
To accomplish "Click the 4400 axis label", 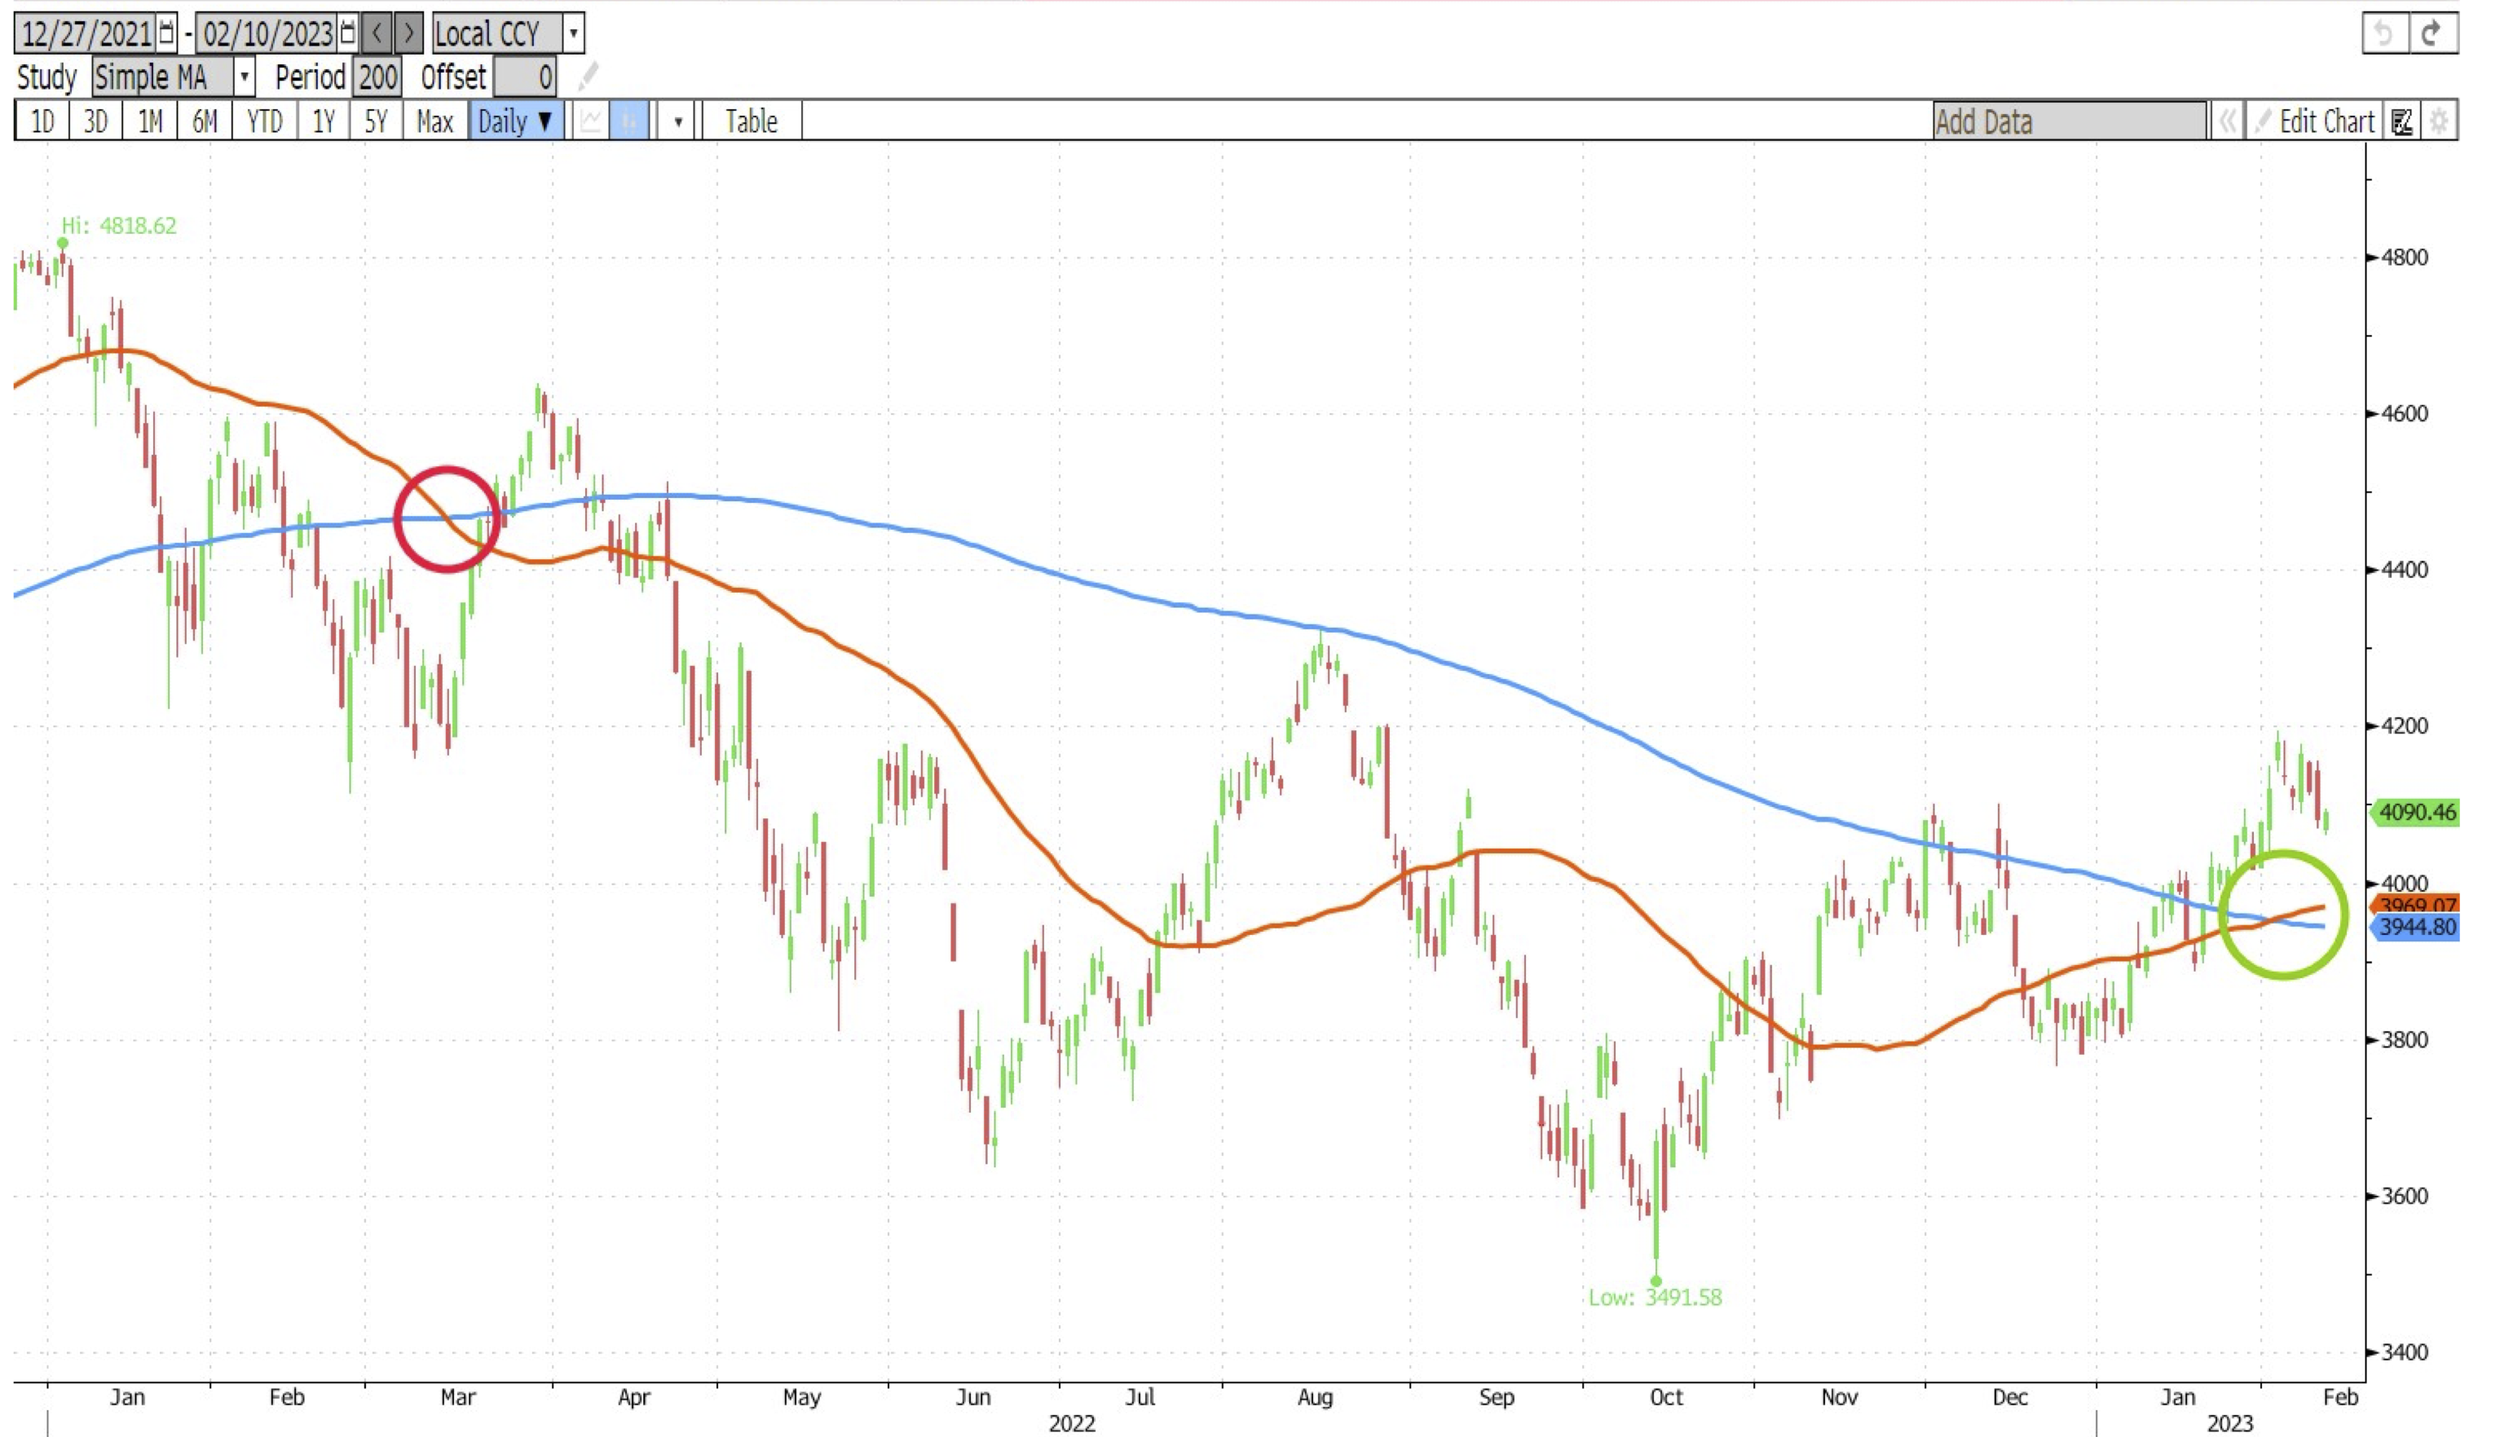I will click(2404, 569).
